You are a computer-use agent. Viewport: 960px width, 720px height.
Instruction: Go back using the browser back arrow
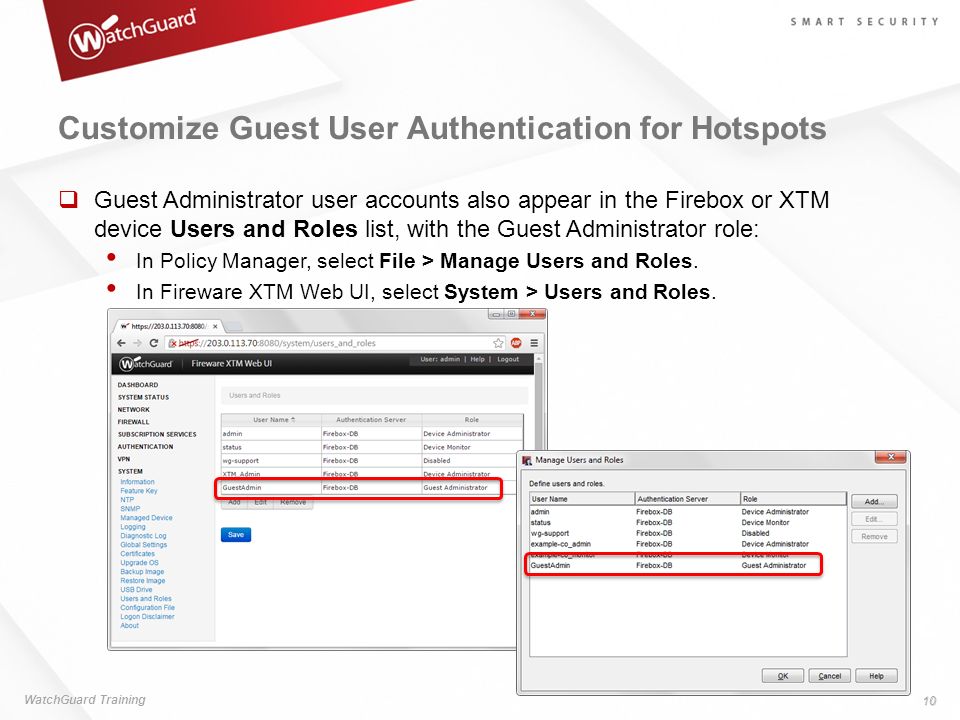click(121, 343)
